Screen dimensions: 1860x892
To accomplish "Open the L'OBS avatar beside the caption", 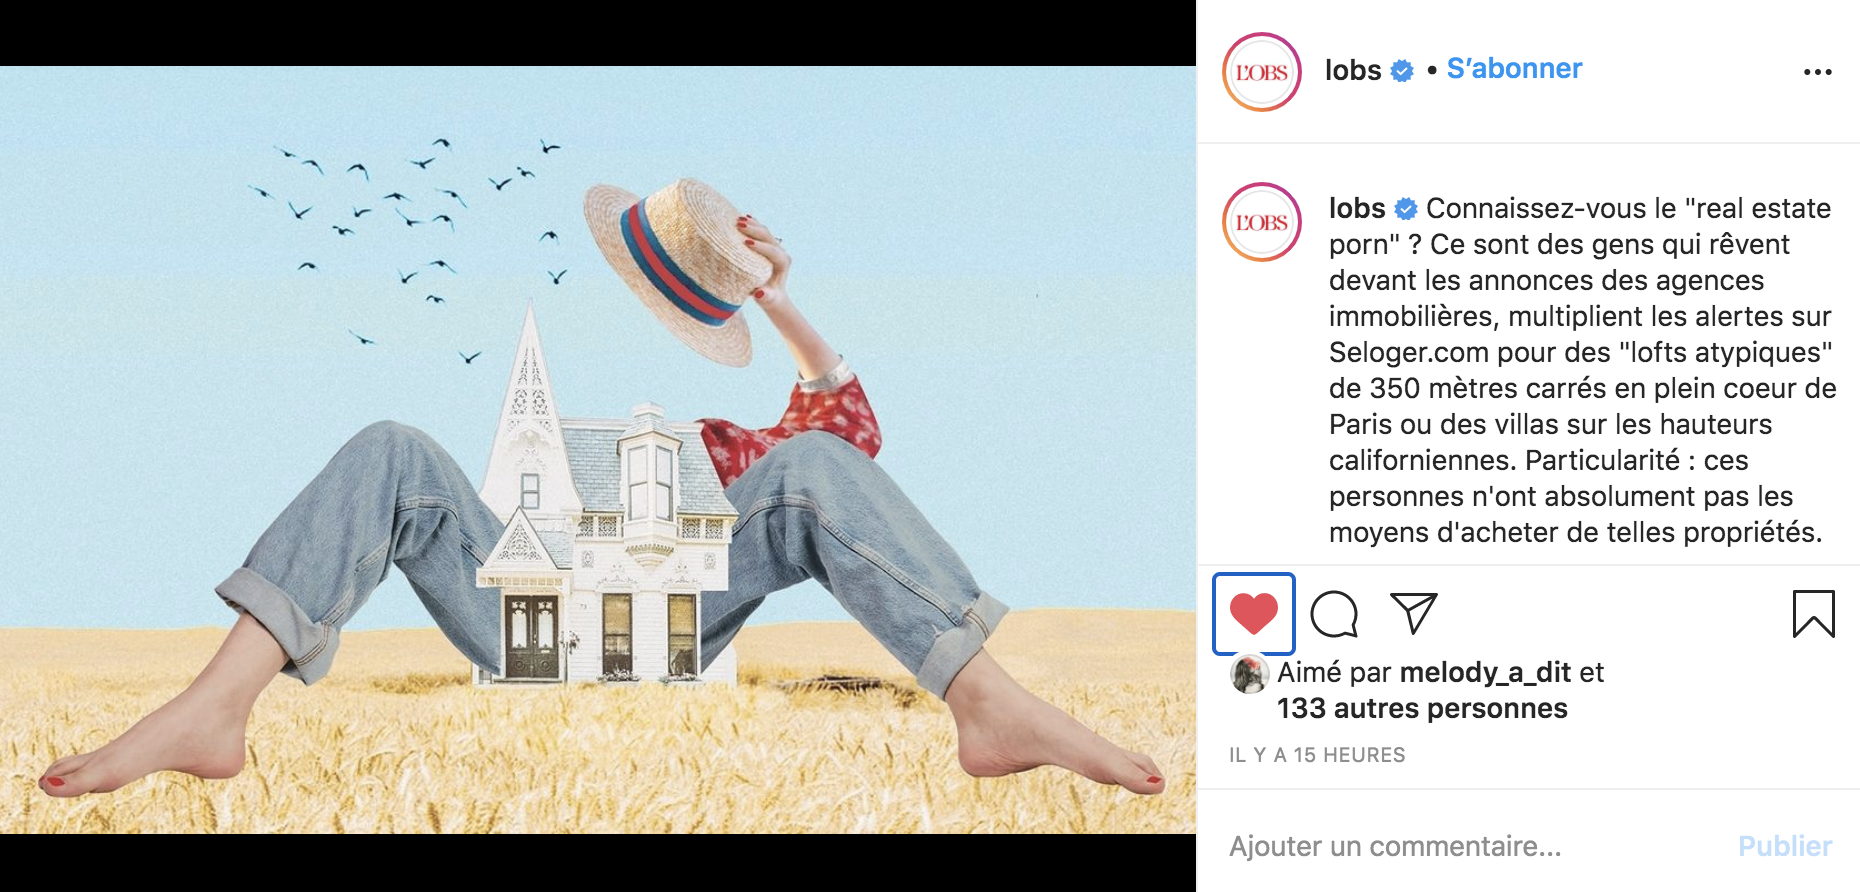I will pyautogui.click(x=1262, y=222).
